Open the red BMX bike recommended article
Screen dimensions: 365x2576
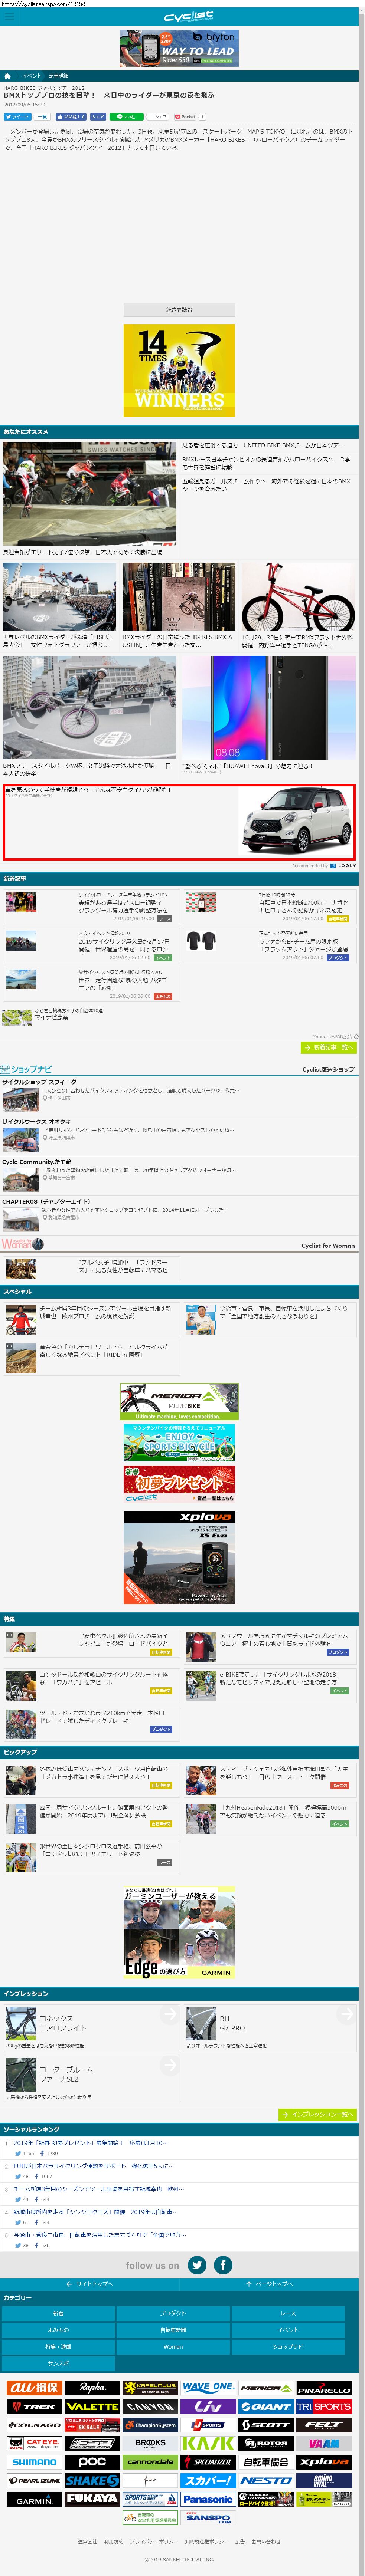298,597
